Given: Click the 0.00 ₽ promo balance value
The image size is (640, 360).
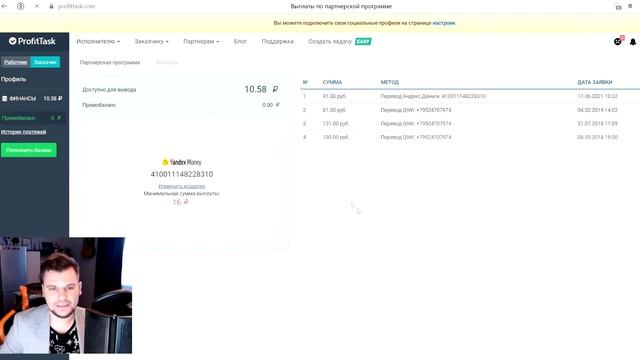Looking at the screenshot, I should (271, 105).
